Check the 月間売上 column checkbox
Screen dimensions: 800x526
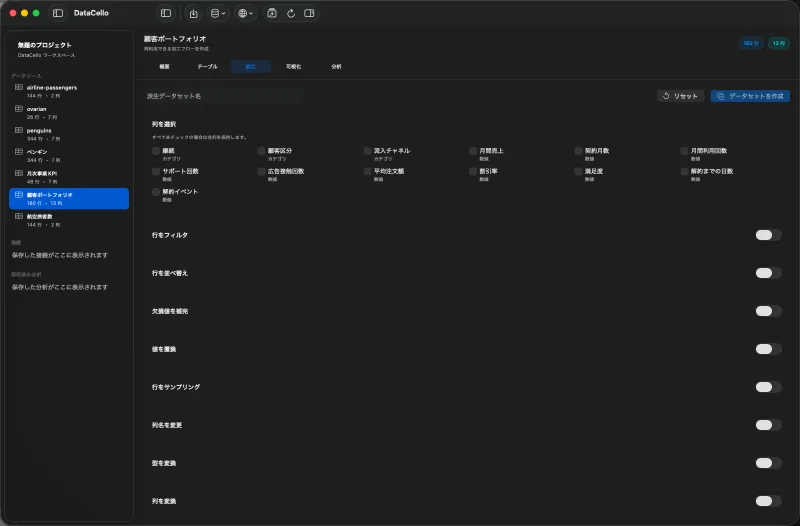(473, 151)
